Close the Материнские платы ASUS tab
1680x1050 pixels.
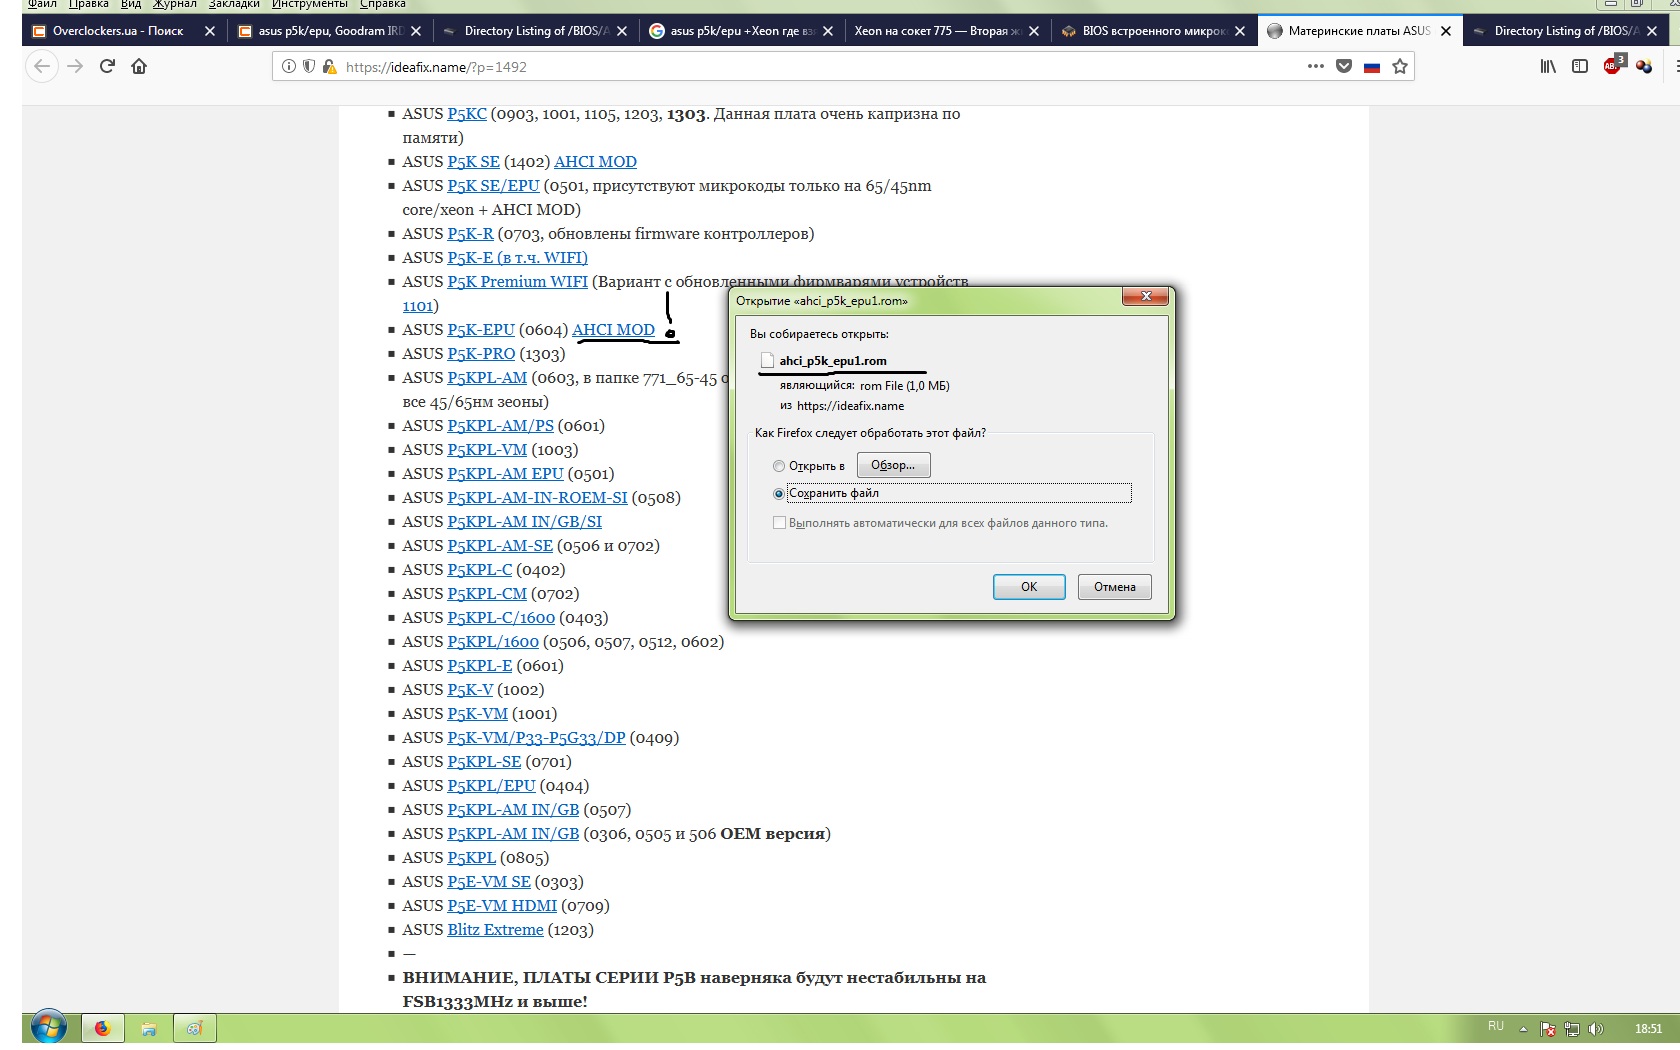point(1446,31)
